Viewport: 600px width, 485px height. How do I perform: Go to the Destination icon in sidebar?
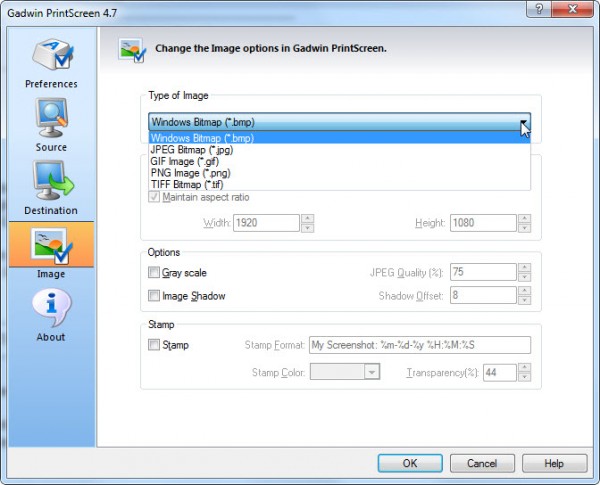click(x=50, y=181)
